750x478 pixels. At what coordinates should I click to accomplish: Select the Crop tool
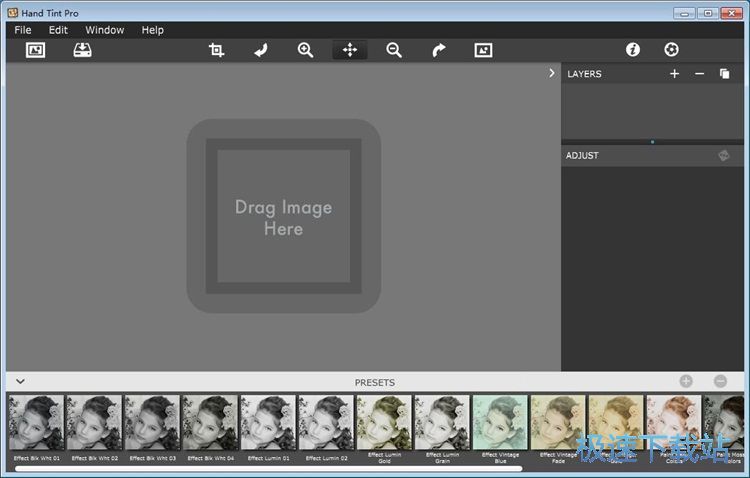pos(216,50)
